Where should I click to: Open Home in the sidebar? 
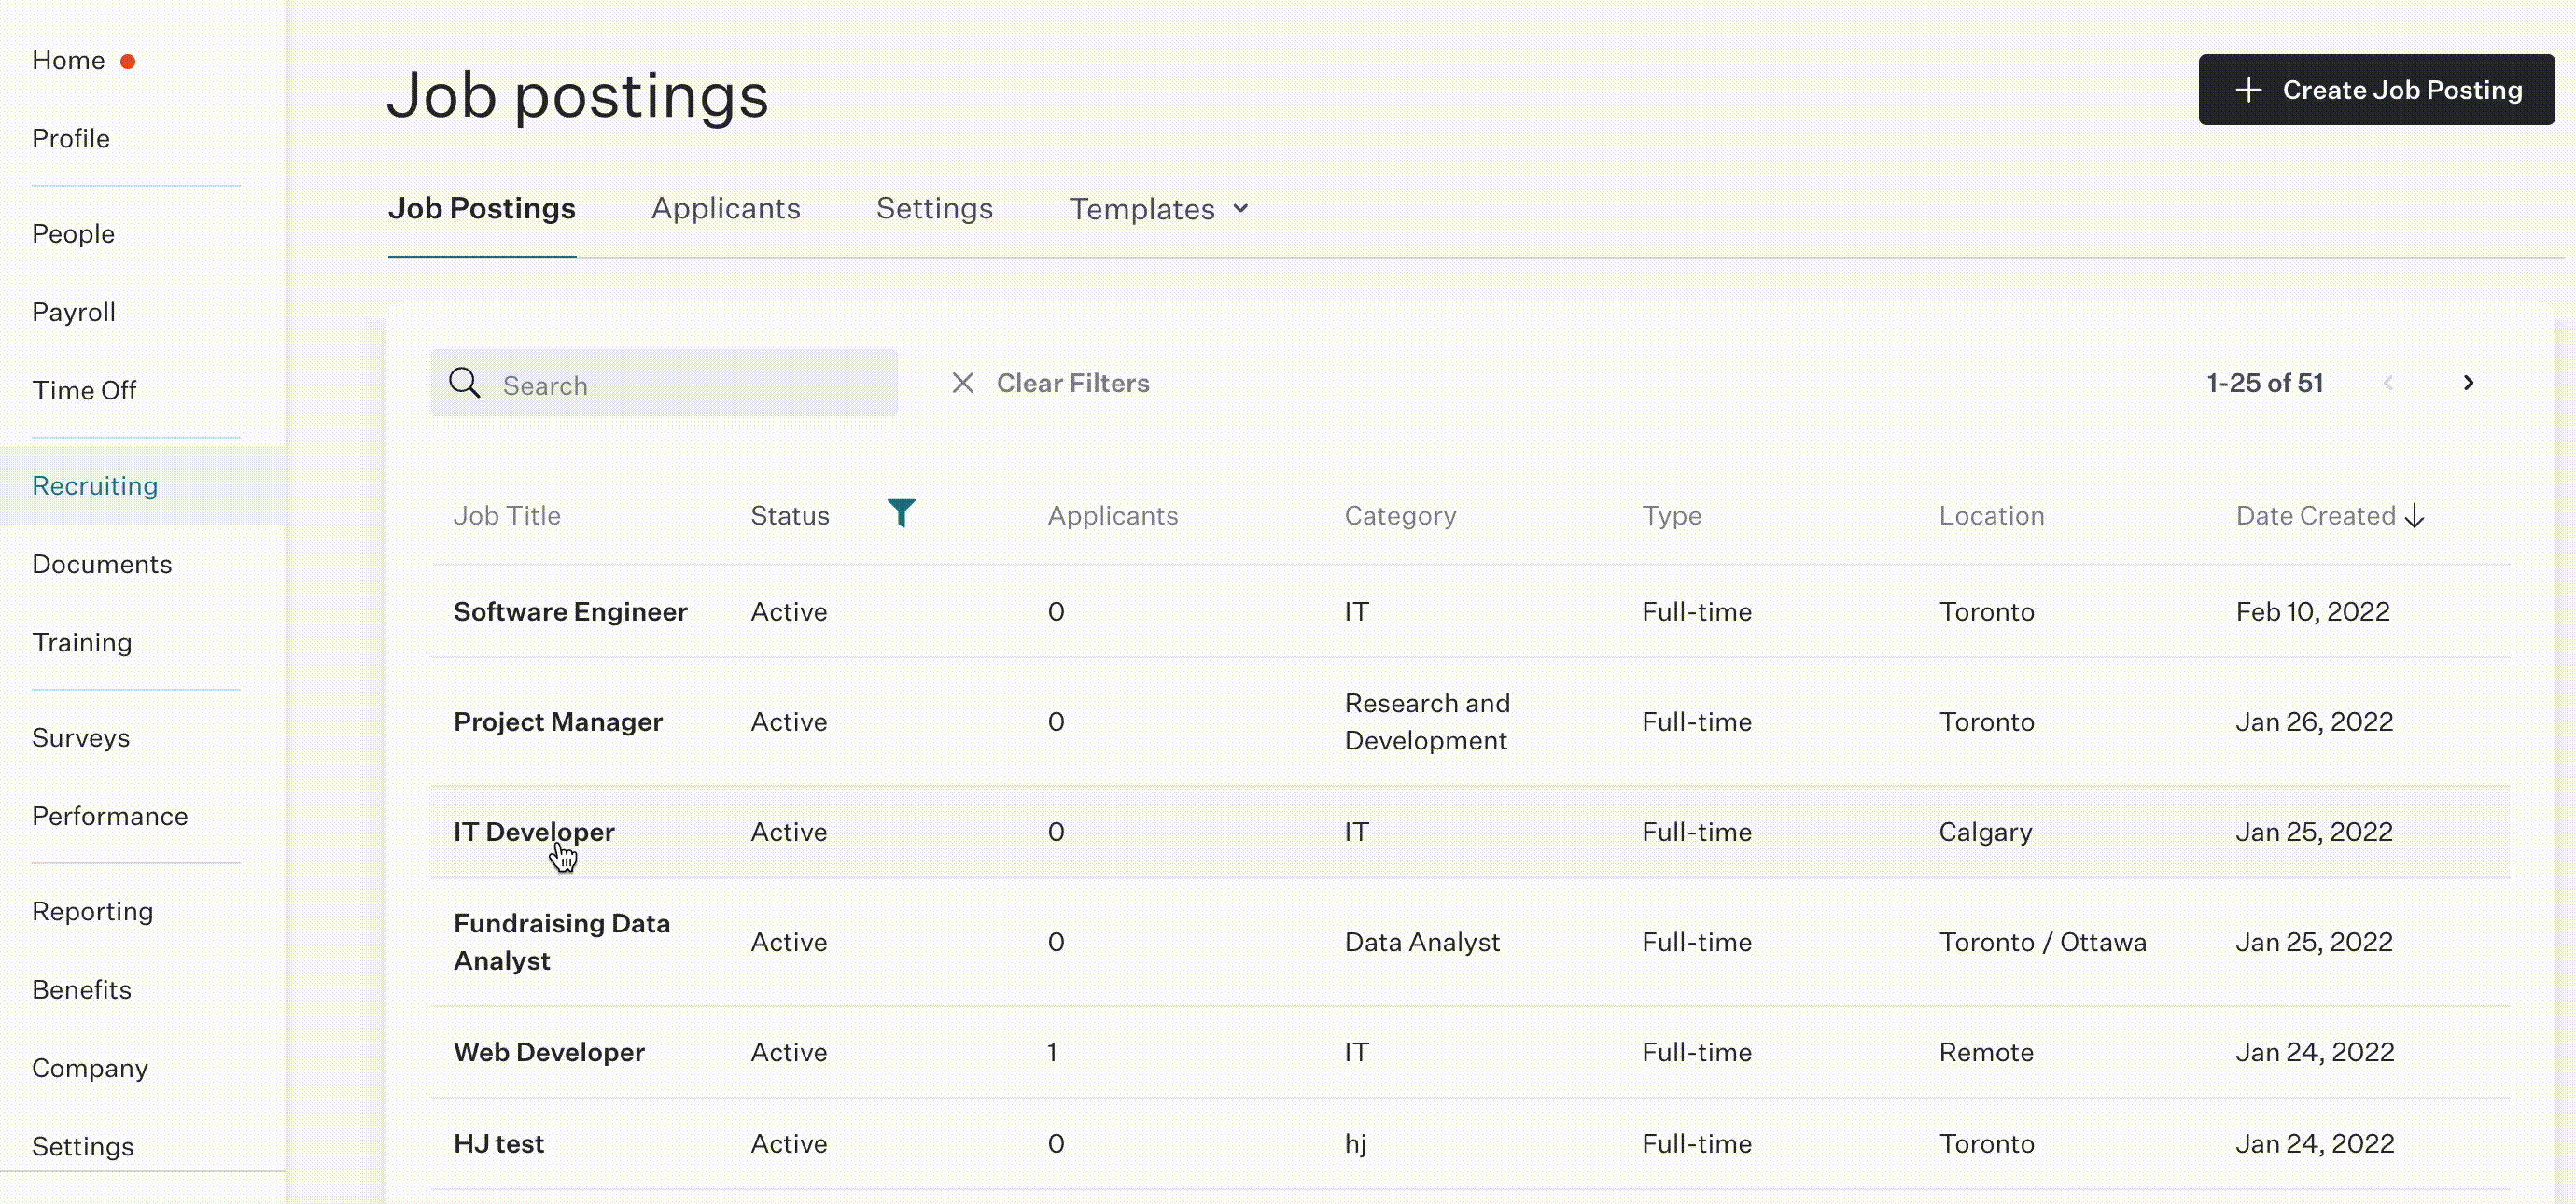click(x=68, y=60)
